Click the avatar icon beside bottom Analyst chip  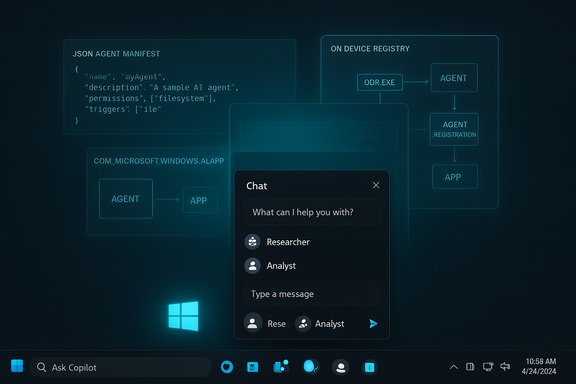[x=303, y=324]
